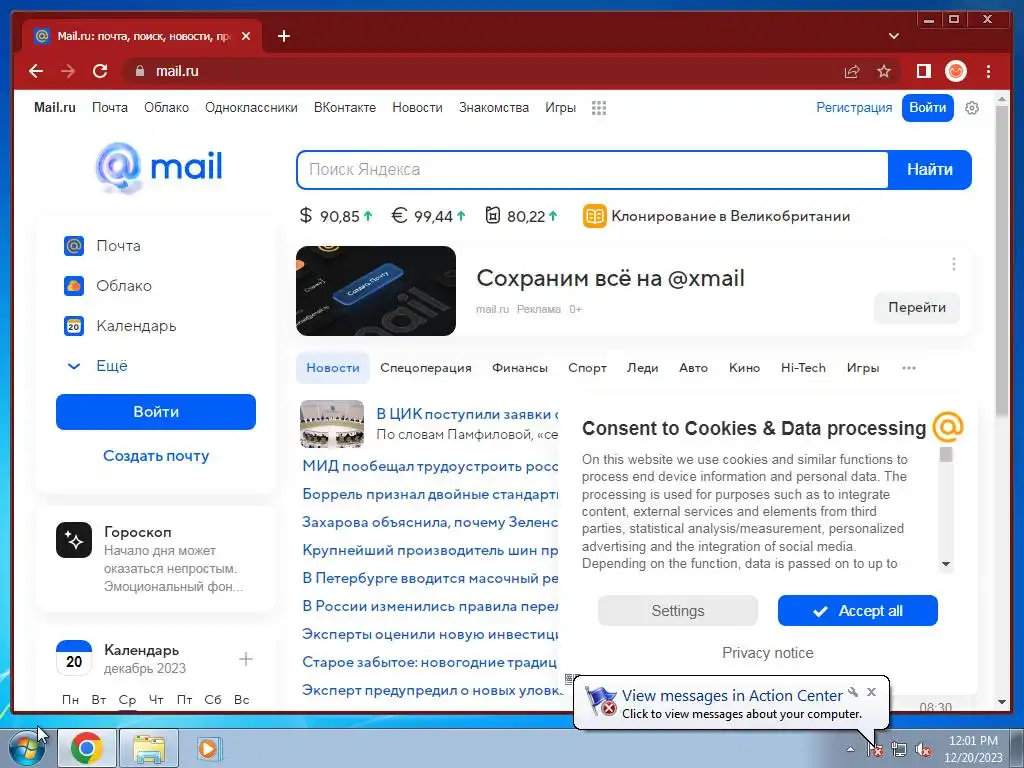Image resolution: width=1024 pixels, height=768 pixels.
Task: Open the balloon wrench options icon
Action: [x=853, y=692]
